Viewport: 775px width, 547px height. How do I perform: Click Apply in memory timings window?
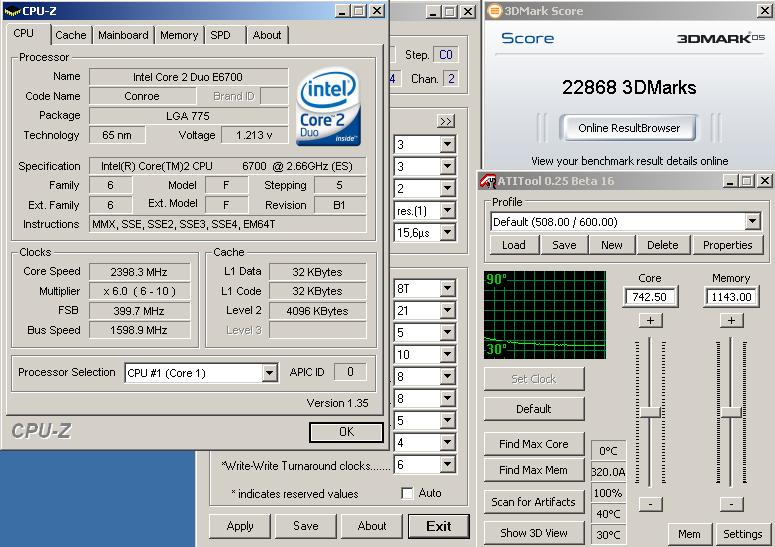coord(240,526)
